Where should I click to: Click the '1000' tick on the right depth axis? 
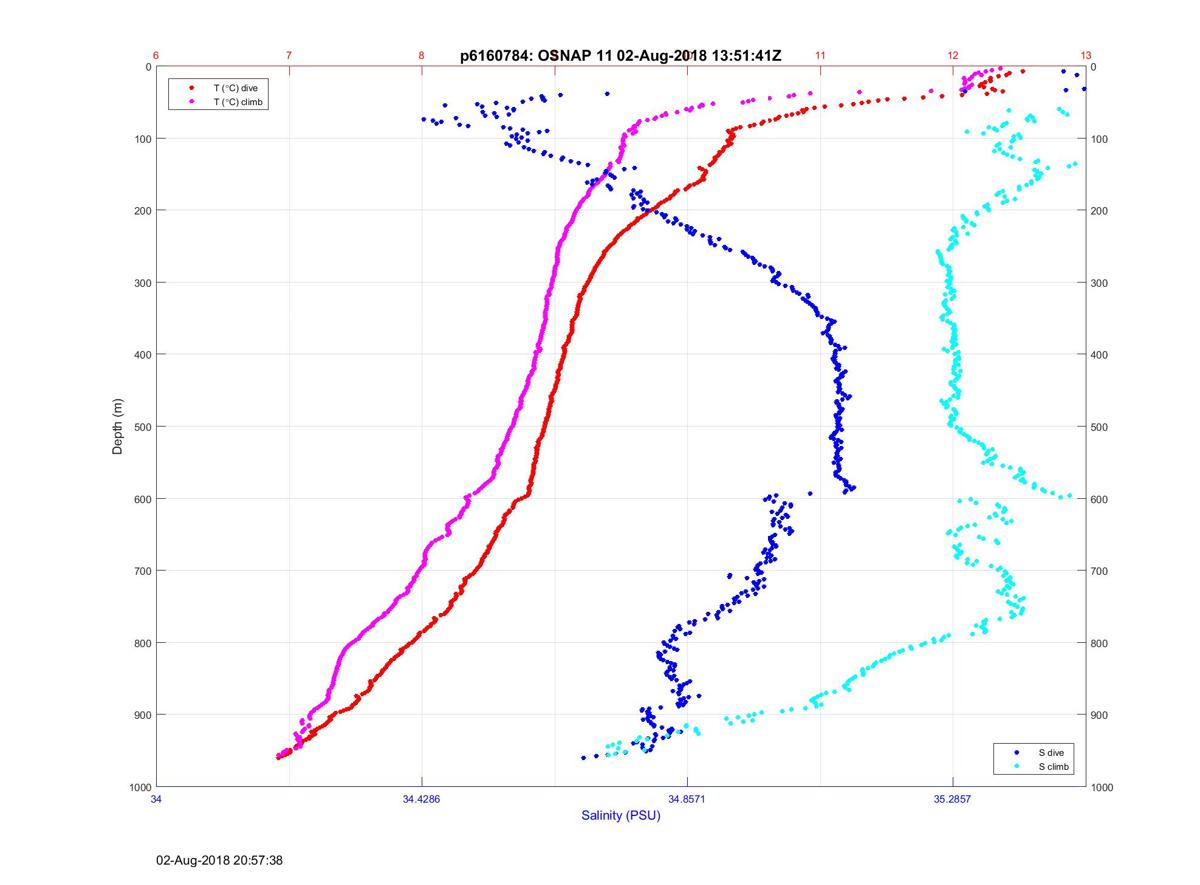coord(1103,787)
